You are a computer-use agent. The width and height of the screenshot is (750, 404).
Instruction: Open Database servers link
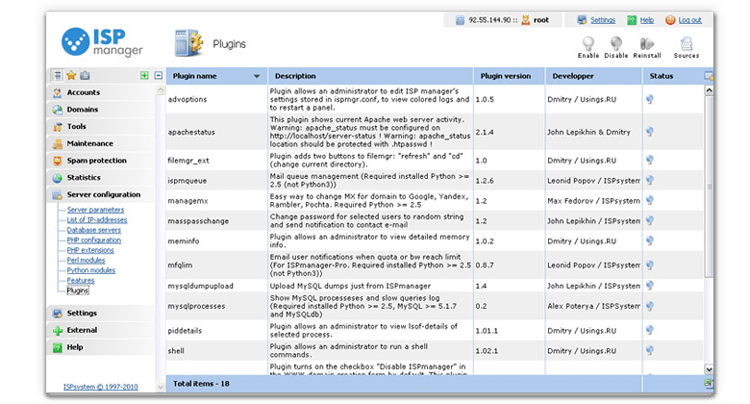tap(94, 230)
